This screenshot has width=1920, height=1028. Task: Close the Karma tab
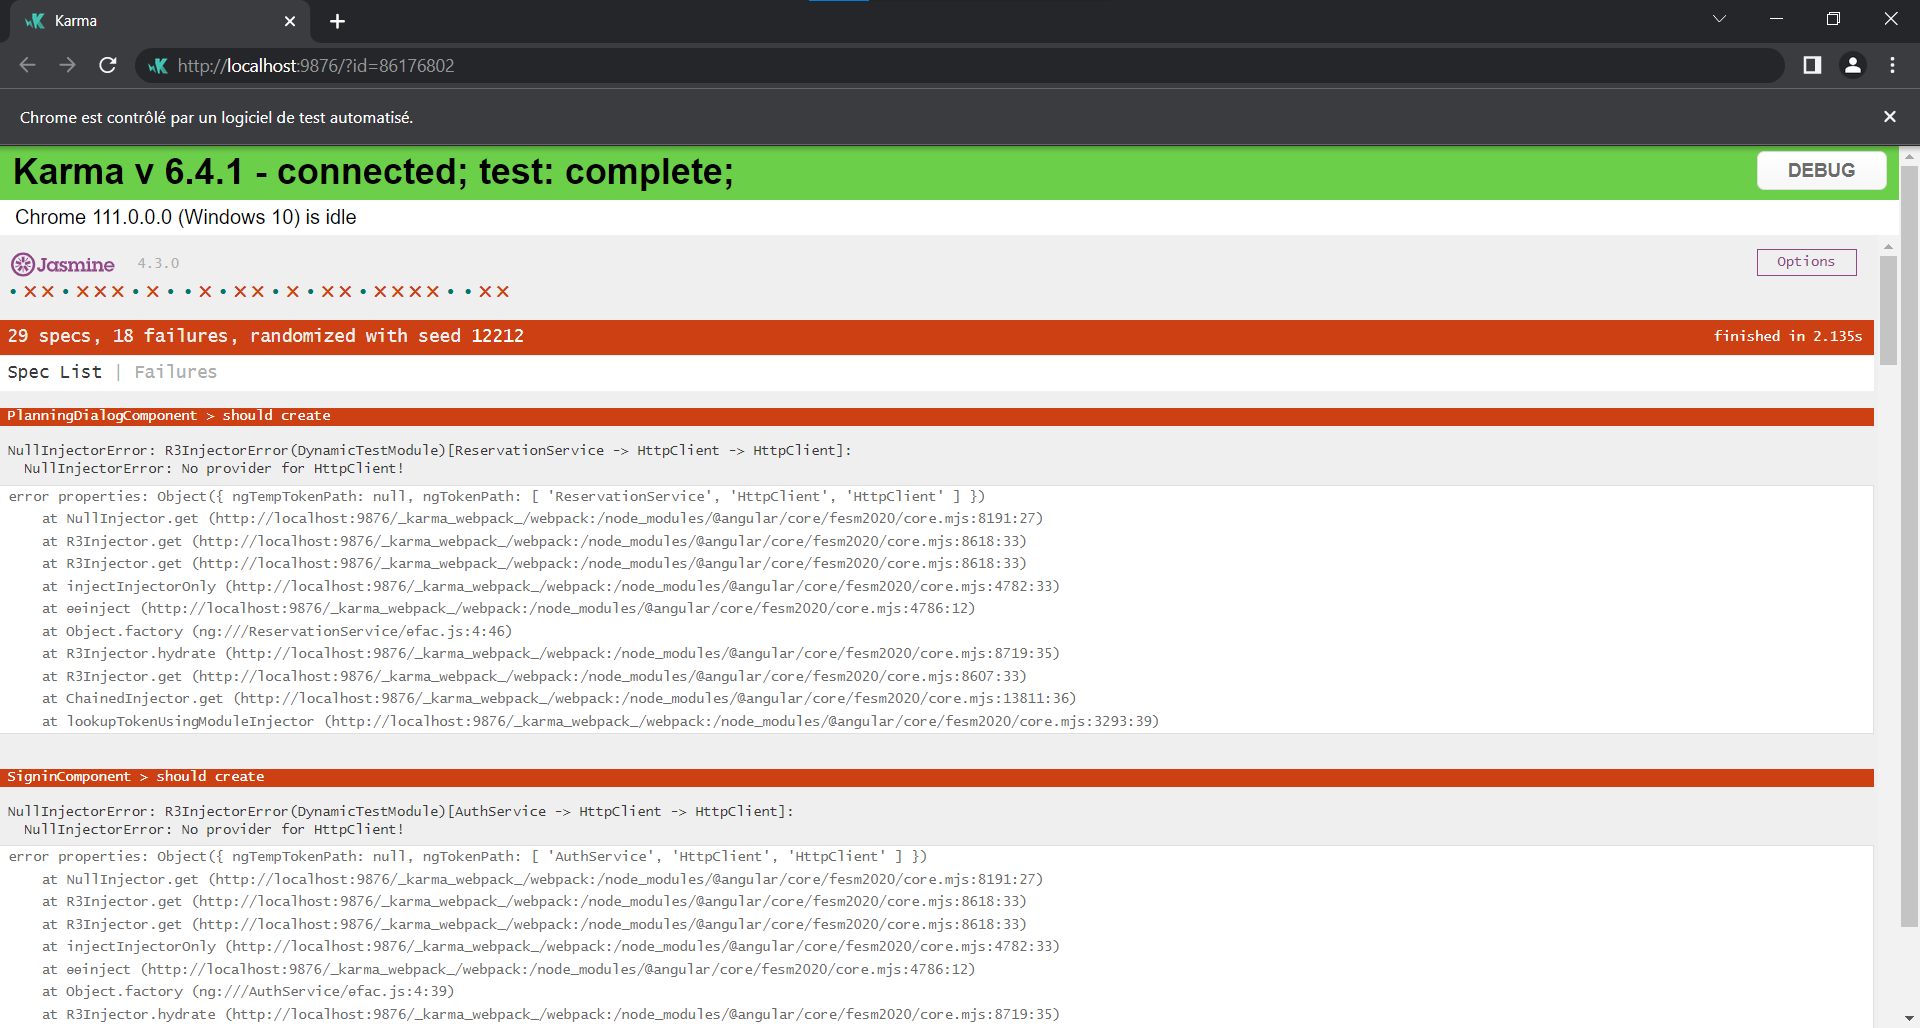(x=290, y=21)
